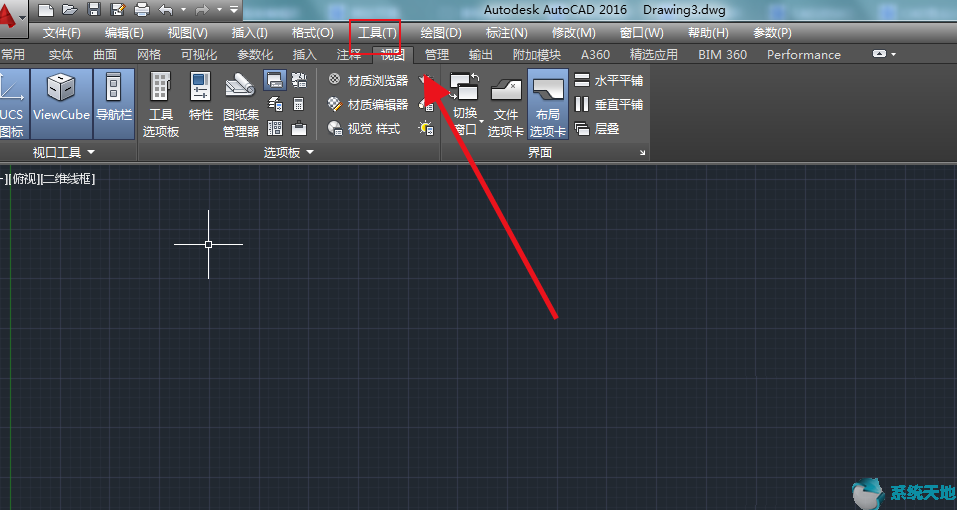Open the 修改(M) menu

coord(574,32)
